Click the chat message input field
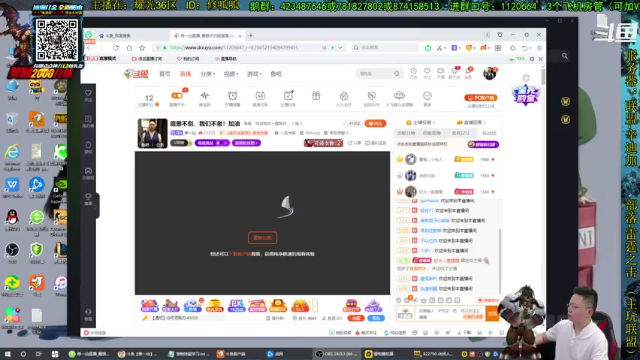This screenshot has width=640, height=360. click(450, 313)
